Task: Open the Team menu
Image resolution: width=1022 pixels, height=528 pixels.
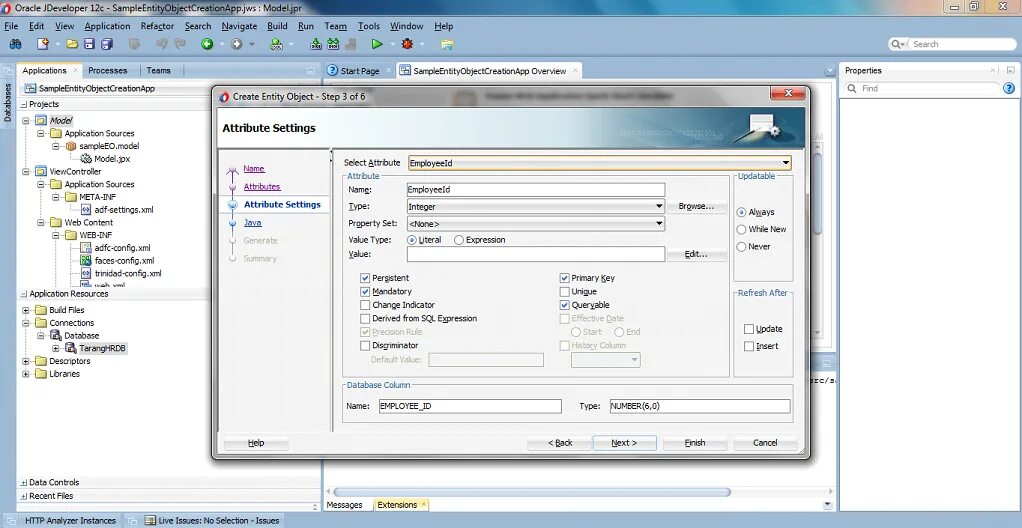Action: tap(336, 26)
